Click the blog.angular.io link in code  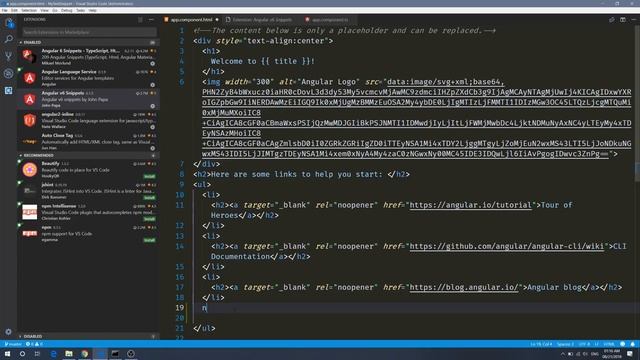pos(464,287)
